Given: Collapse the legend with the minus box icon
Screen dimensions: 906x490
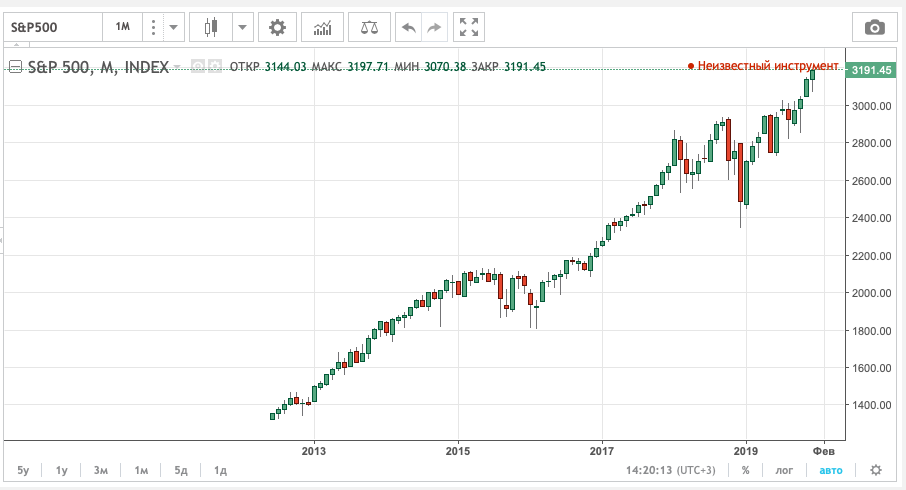Looking at the screenshot, I should click(15, 67).
